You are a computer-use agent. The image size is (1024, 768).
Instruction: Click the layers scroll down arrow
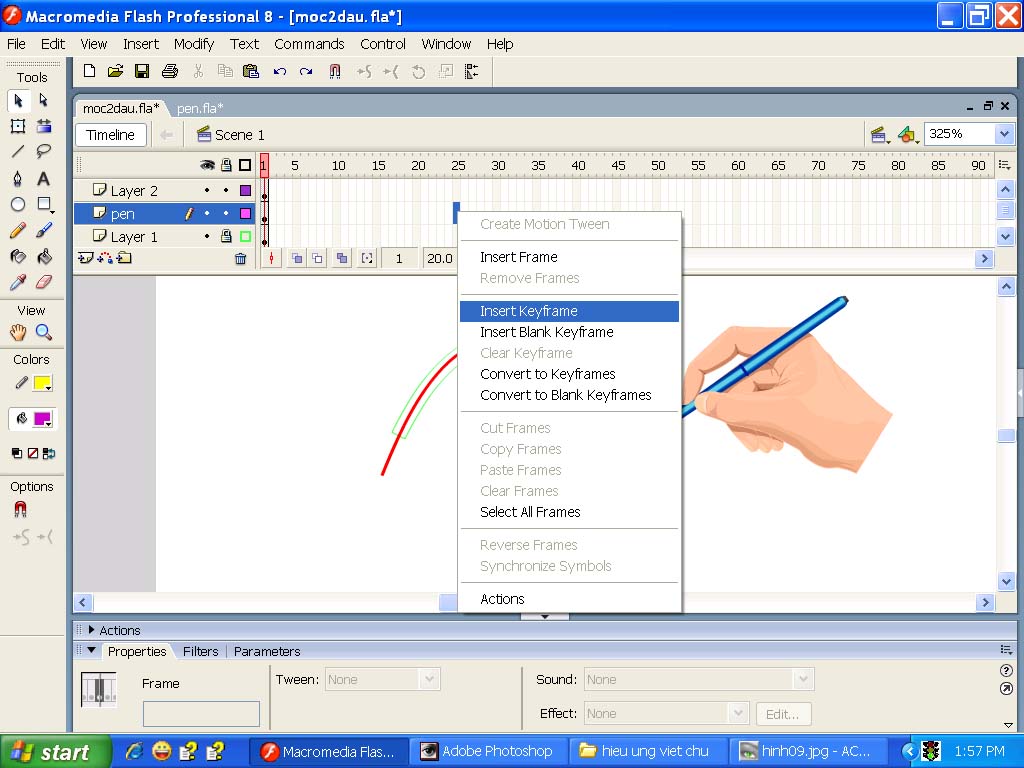pyautogui.click(x=1006, y=236)
